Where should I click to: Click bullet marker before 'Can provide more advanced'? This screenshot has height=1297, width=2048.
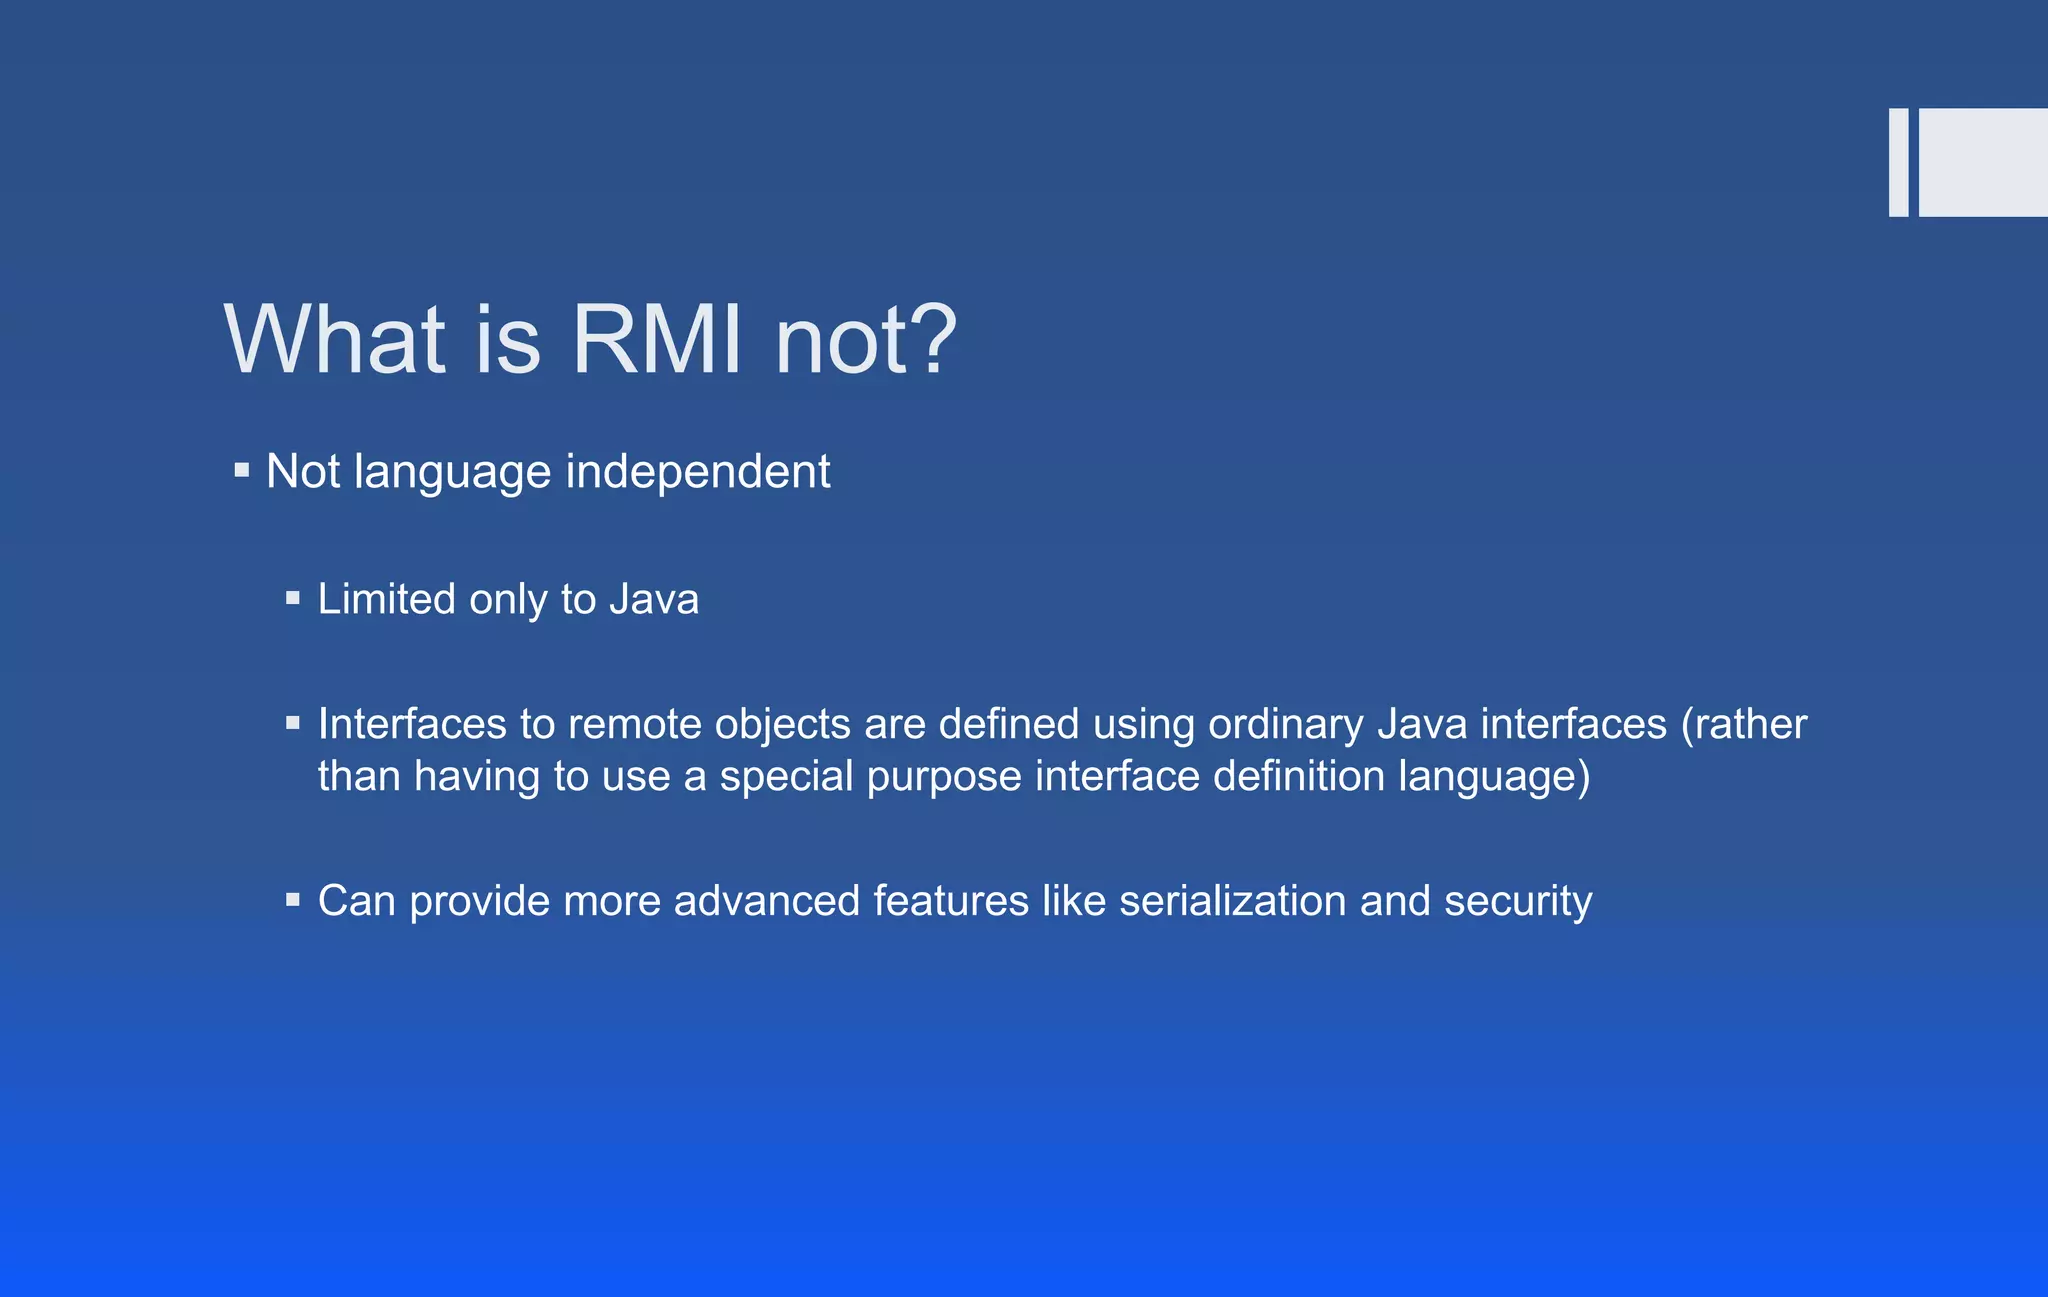coord(293,900)
